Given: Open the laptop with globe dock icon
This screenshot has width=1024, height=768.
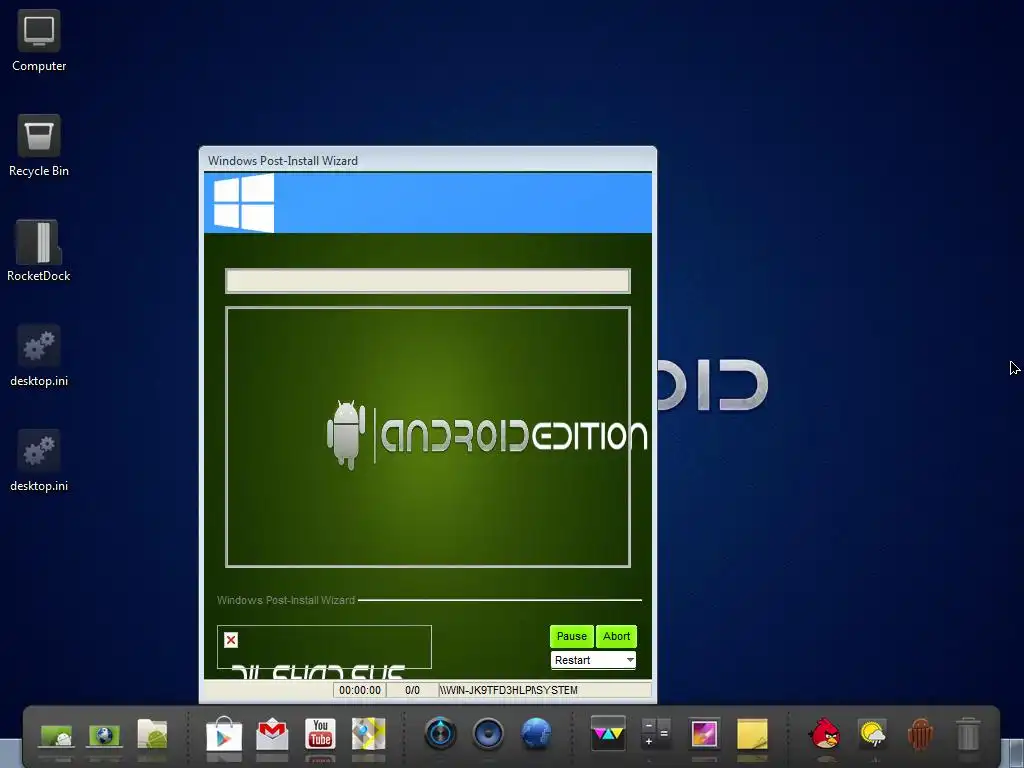Looking at the screenshot, I should [x=104, y=735].
